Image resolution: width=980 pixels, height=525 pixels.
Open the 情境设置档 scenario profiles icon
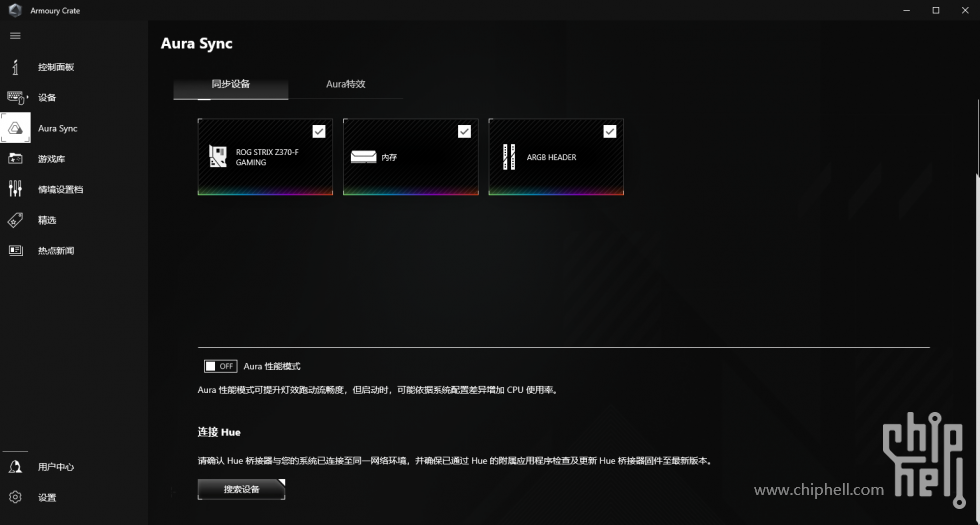point(16,189)
